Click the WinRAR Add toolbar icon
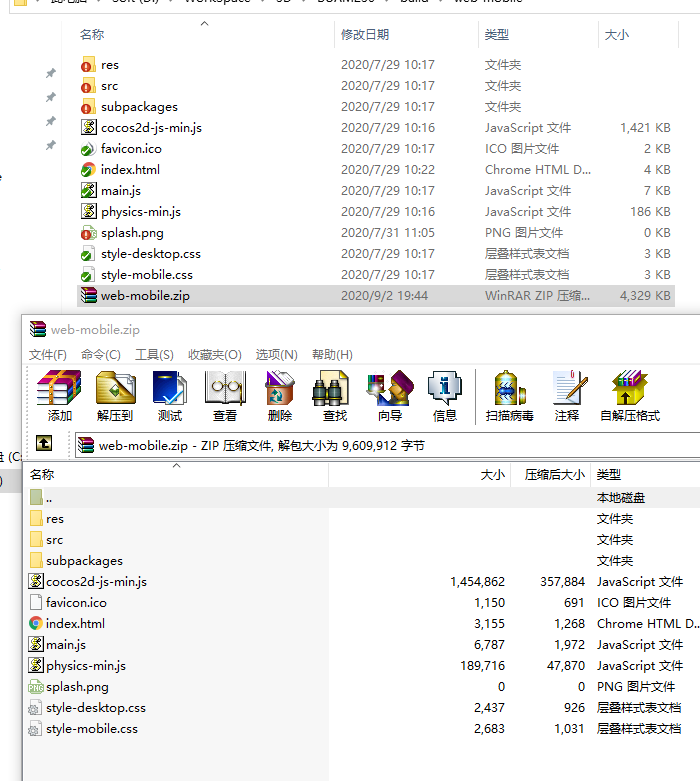 click(x=59, y=388)
